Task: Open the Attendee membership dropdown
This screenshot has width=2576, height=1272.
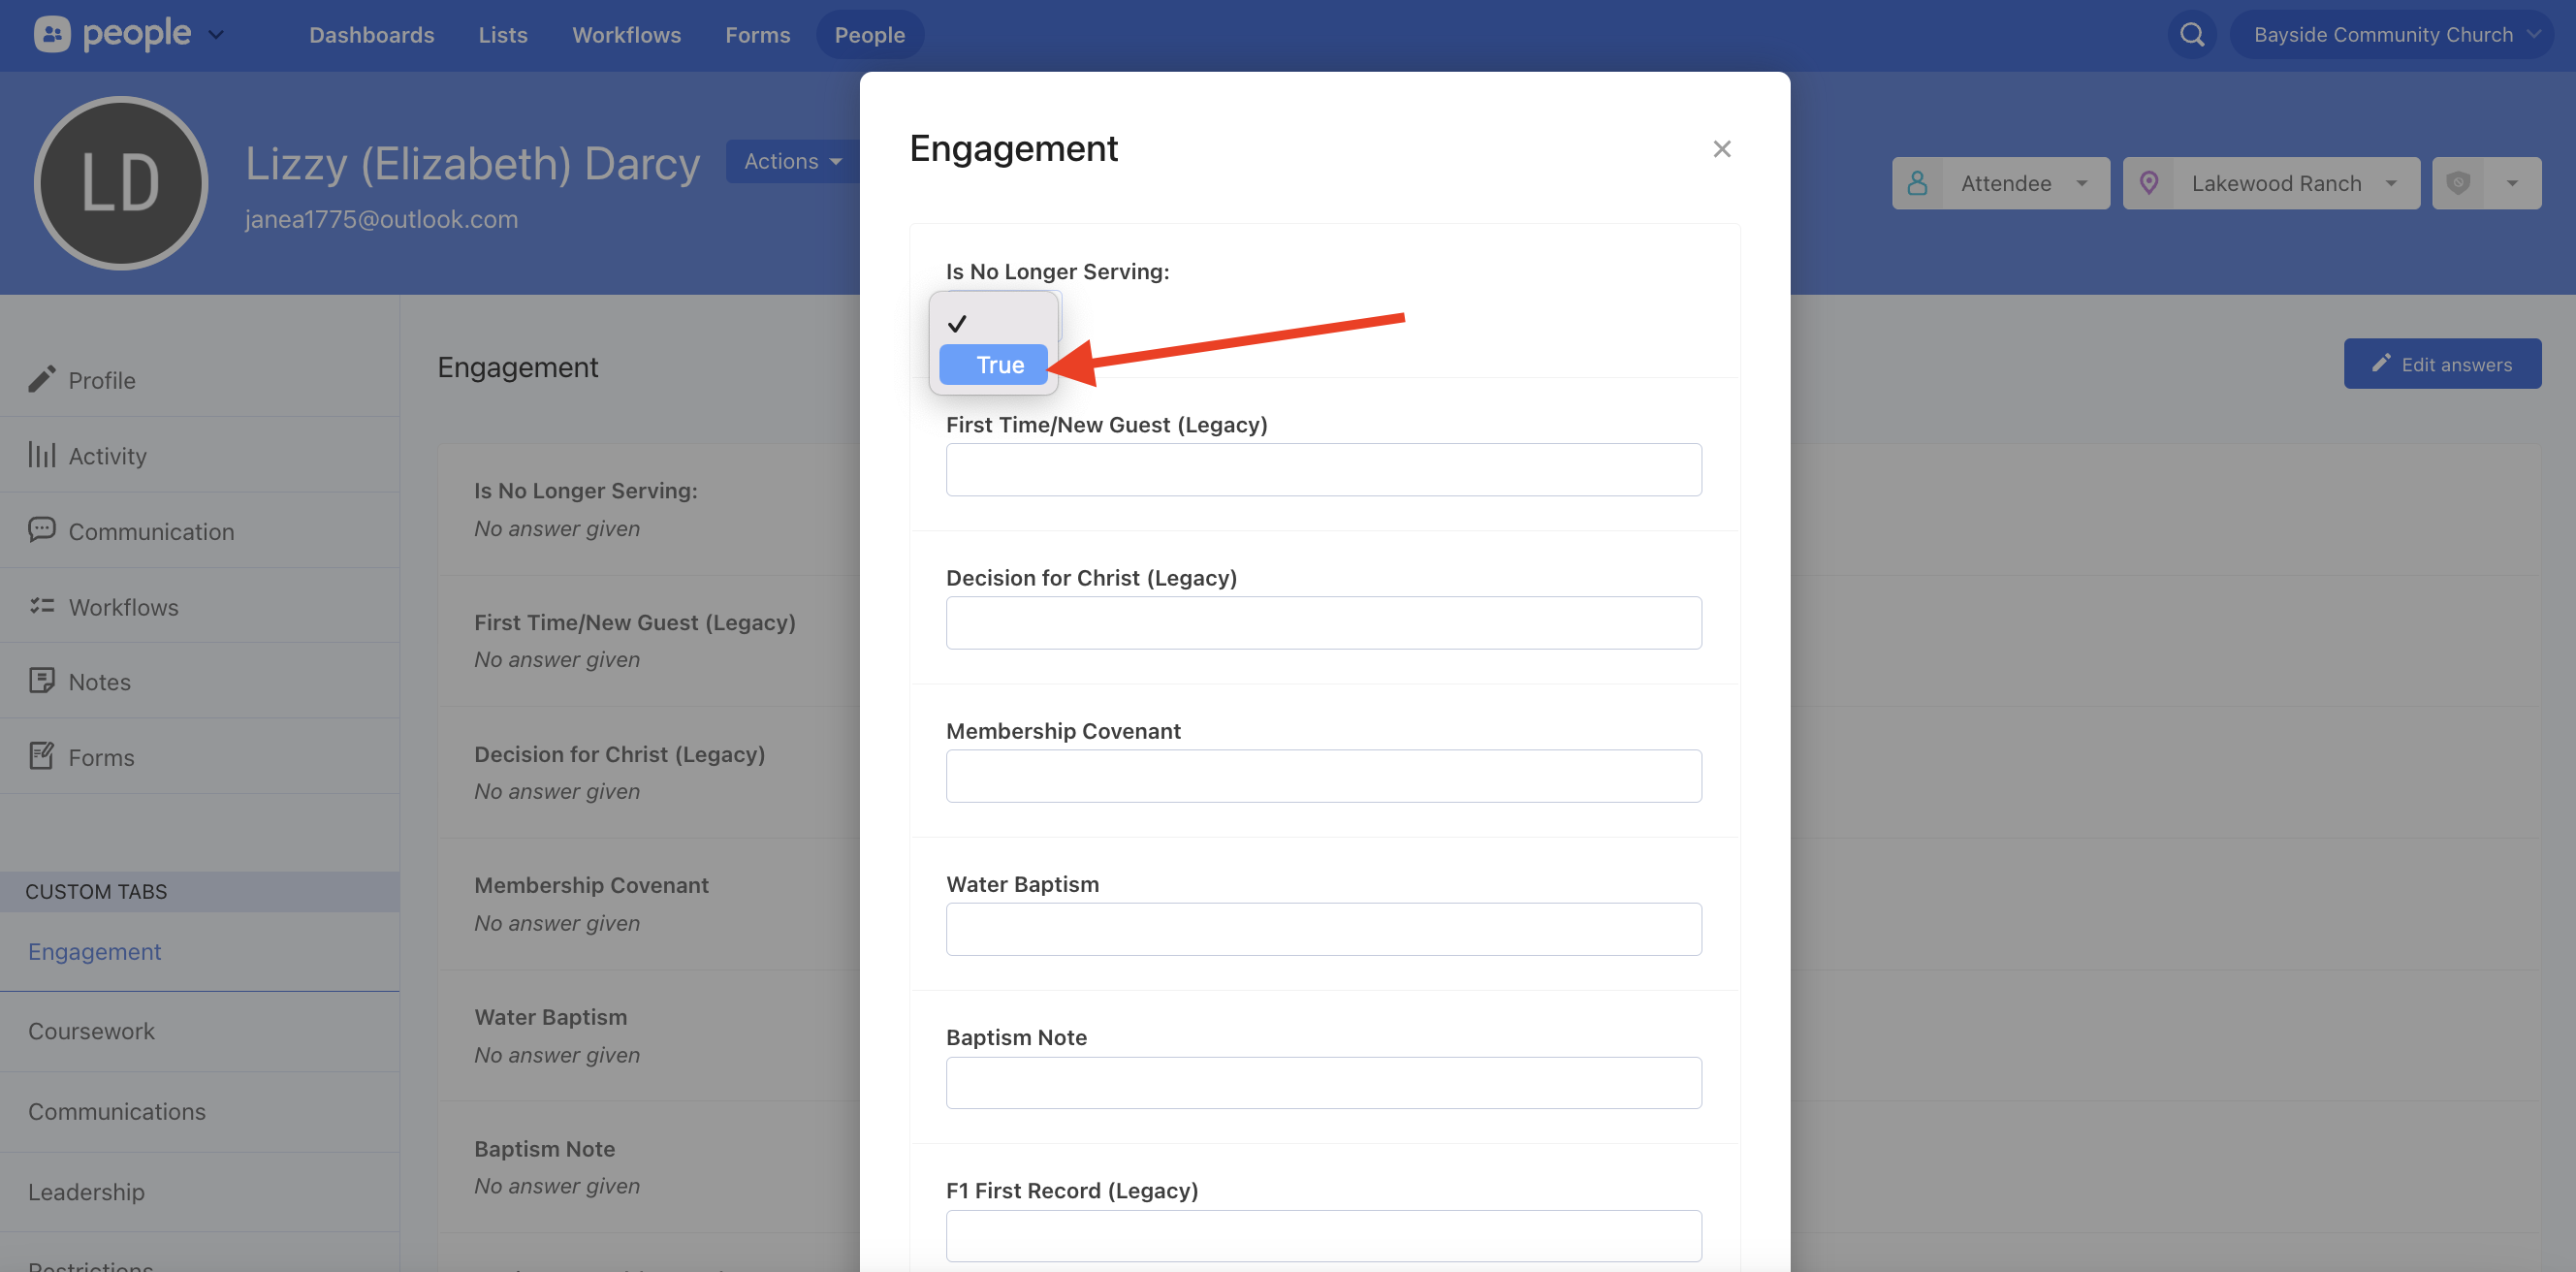Action: [x=2001, y=183]
